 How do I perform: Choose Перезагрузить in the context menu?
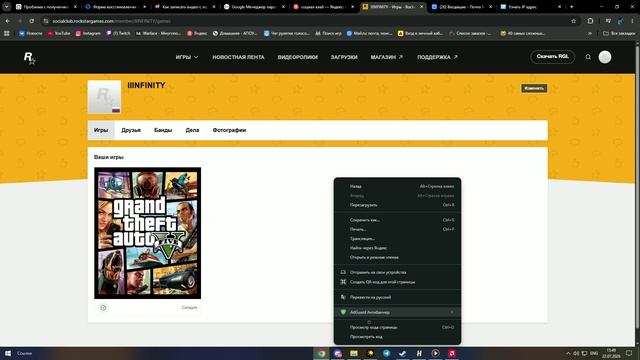click(398, 205)
